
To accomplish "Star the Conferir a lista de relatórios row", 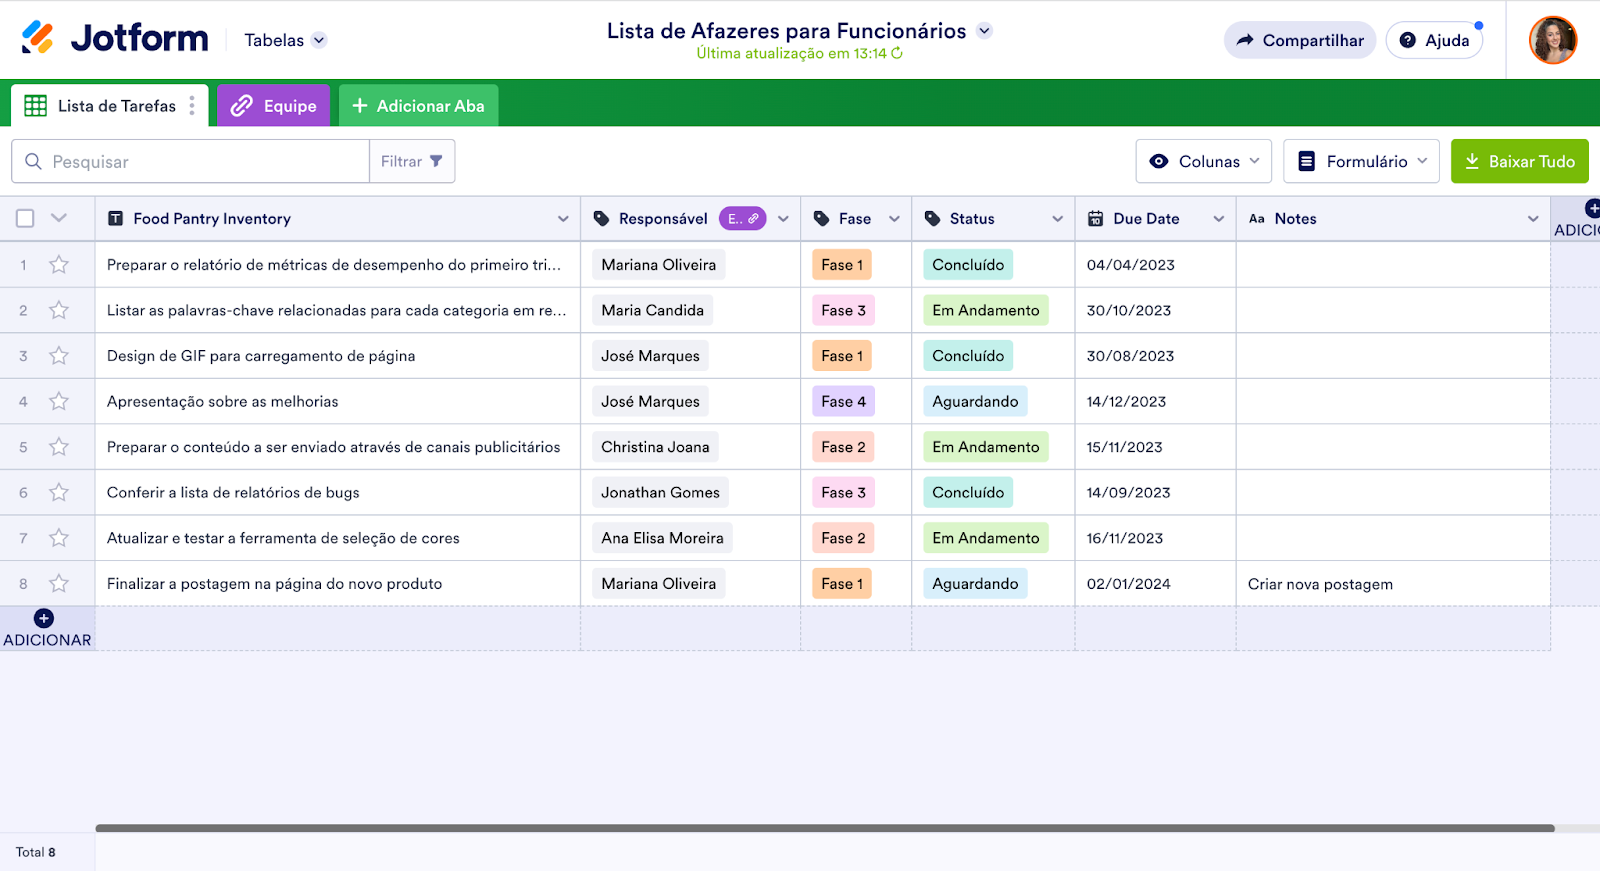I will 59,492.
